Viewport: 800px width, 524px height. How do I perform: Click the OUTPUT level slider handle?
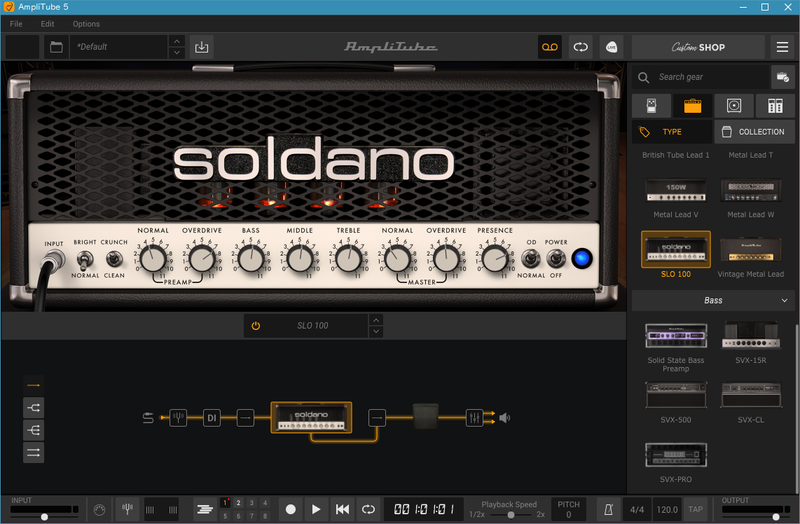(x=776, y=517)
